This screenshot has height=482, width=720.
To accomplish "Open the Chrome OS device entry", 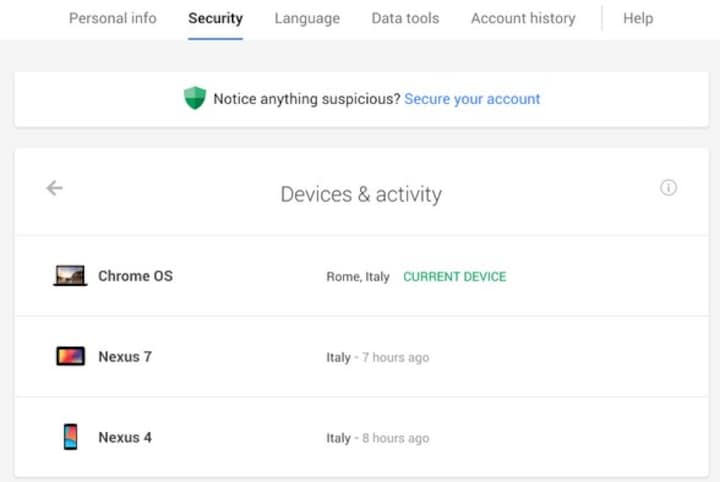I will (x=361, y=276).
